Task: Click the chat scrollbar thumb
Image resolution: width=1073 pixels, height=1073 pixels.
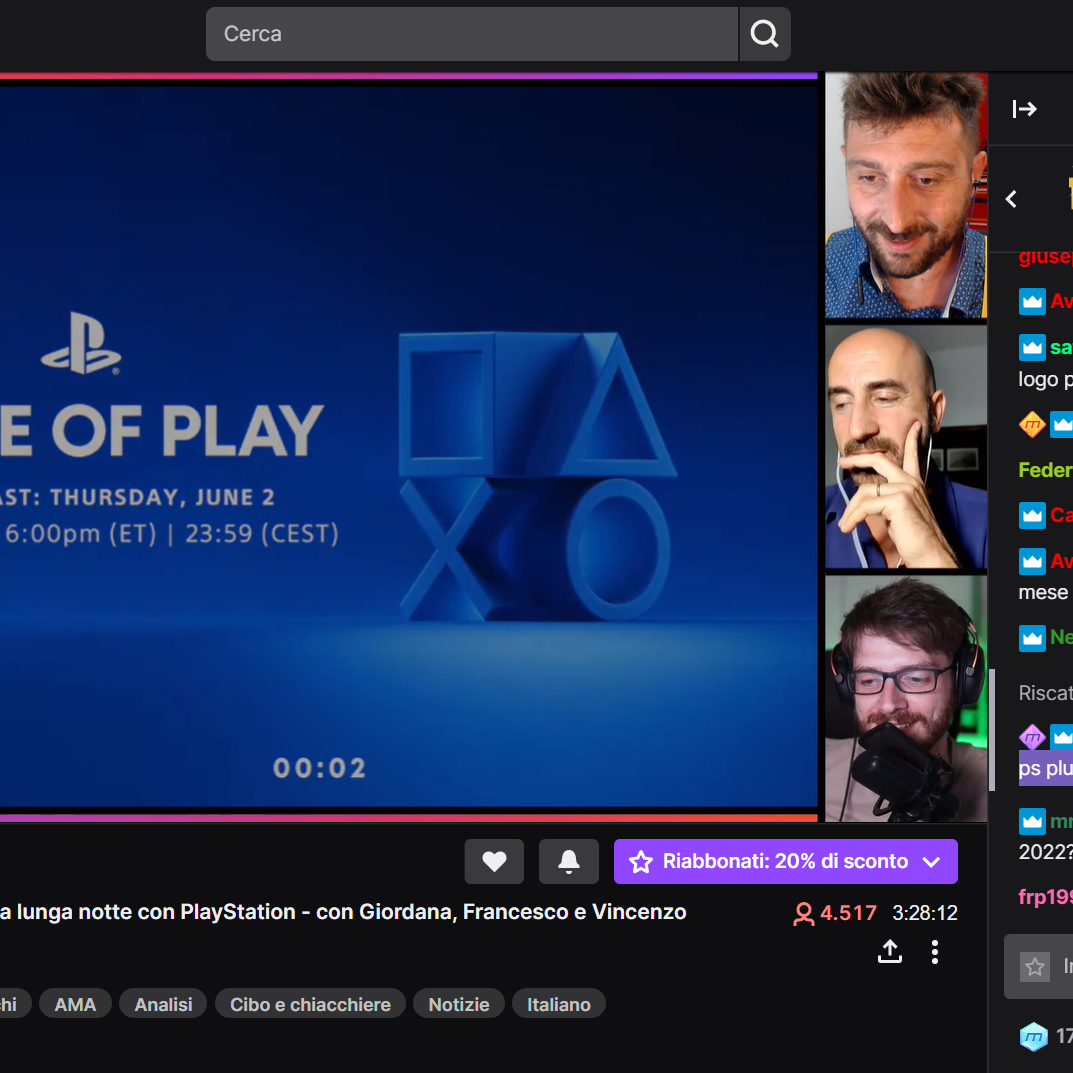Action: tap(992, 730)
